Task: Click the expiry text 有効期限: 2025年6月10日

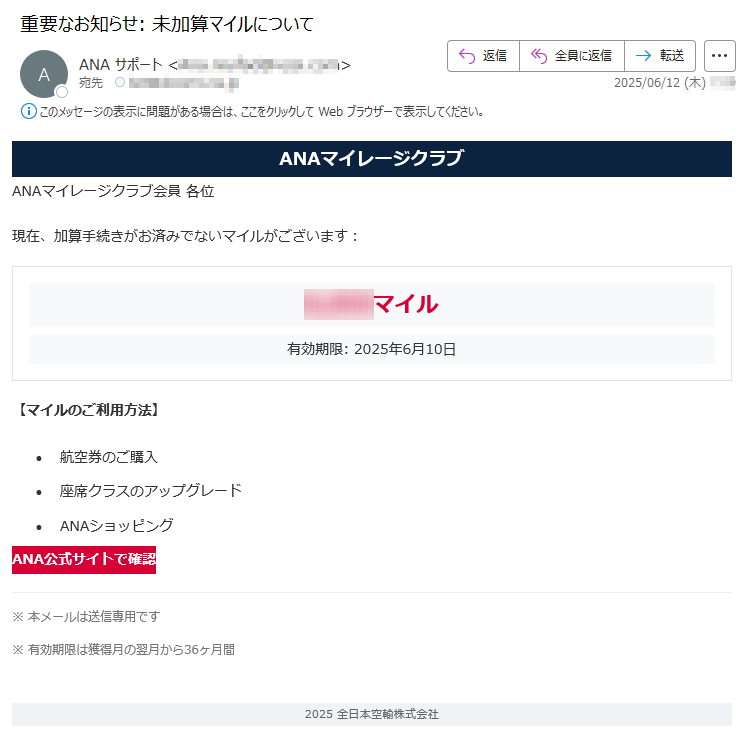Action: 371,349
